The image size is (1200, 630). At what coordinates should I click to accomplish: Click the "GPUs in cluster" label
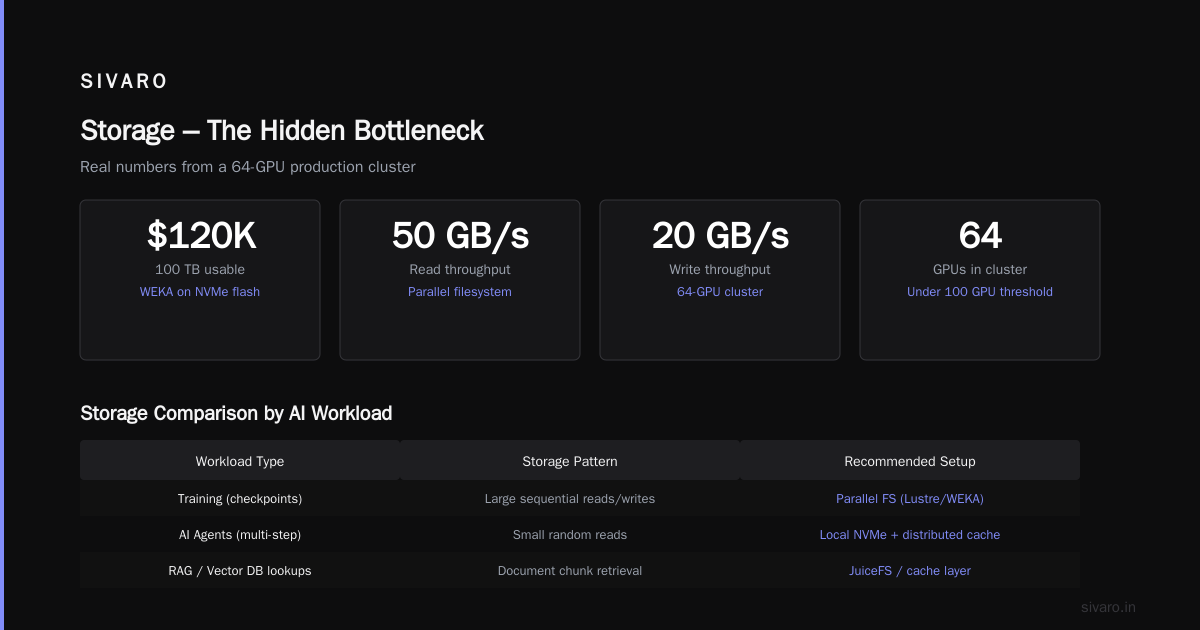click(980, 269)
